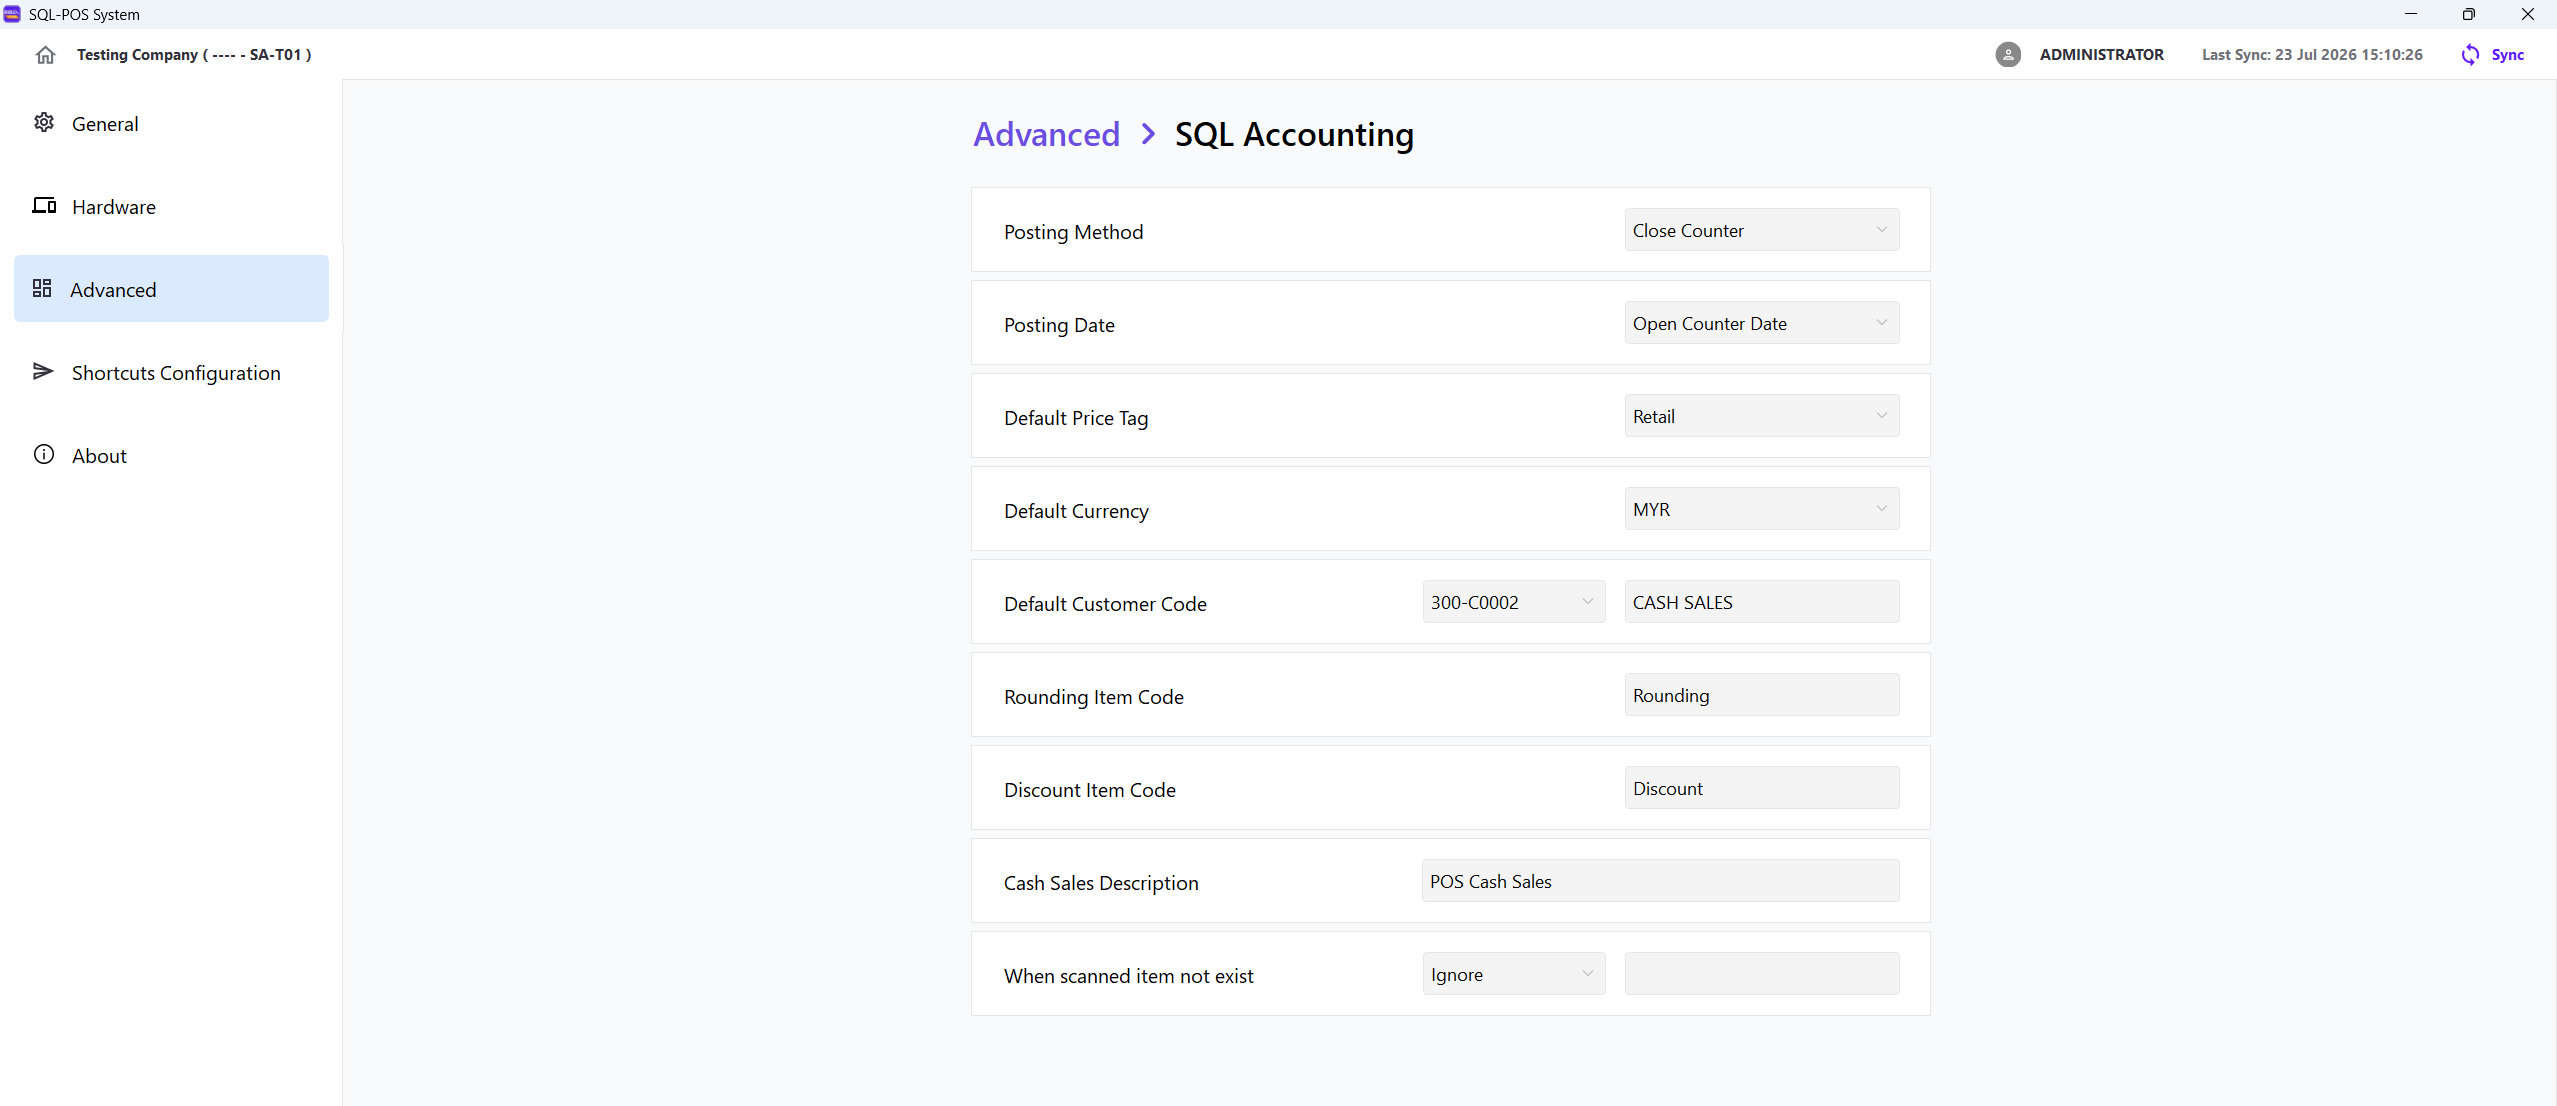Viewport: 2557px width, 1106px height.
Task: Click the Discount Item Code label
Action: pyautogui.click(x=1090, y=790)
